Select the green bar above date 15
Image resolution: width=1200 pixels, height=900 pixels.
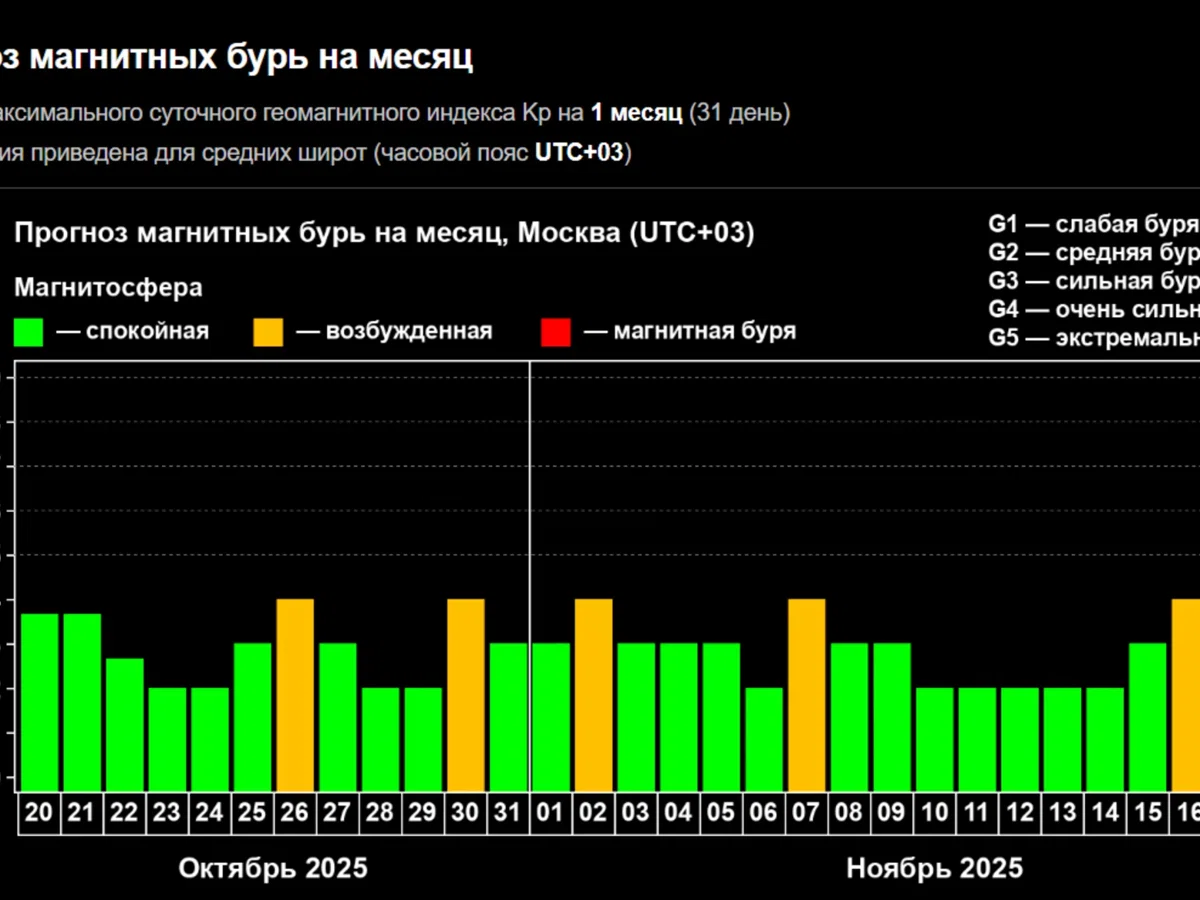point(1148,716)
